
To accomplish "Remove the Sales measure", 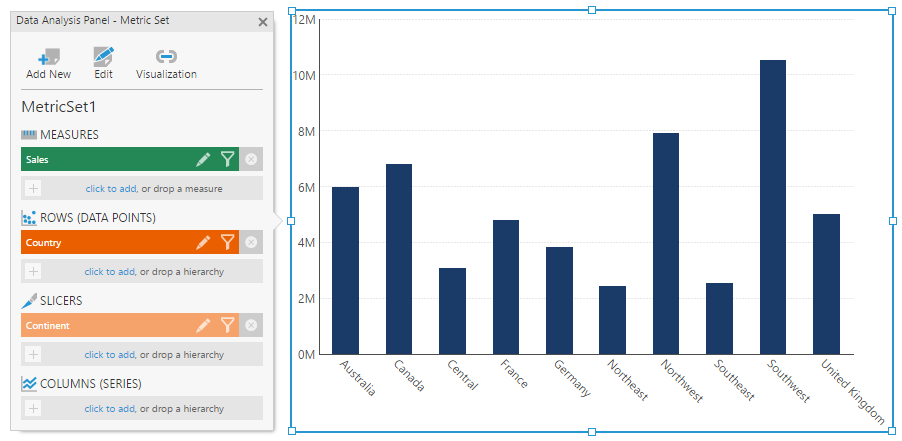I will click(251, 159).
